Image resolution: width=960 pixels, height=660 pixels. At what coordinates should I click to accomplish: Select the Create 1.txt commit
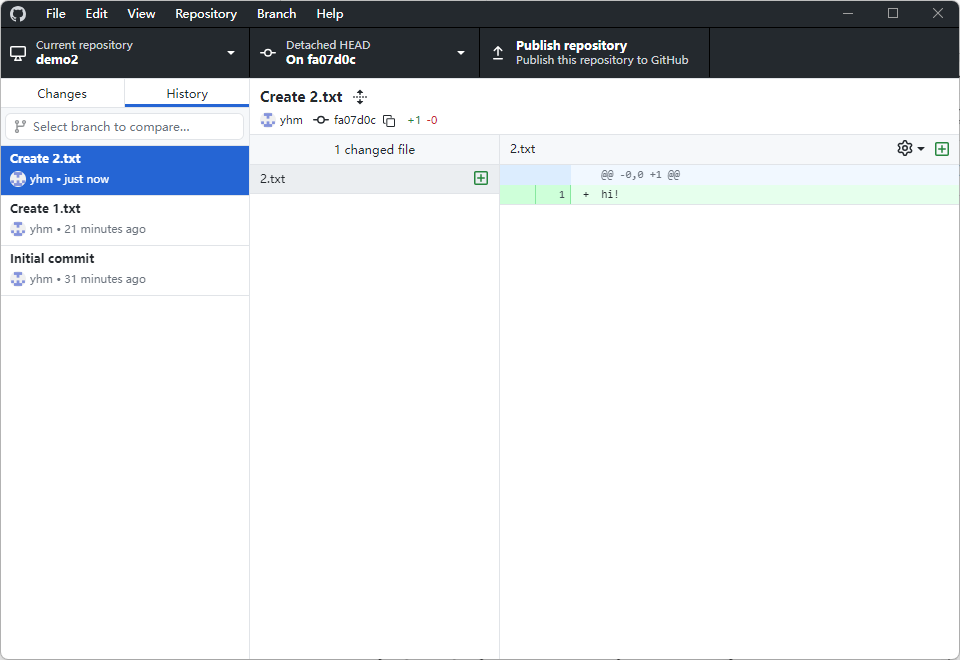pyautogui.click(x=124, y=220)
